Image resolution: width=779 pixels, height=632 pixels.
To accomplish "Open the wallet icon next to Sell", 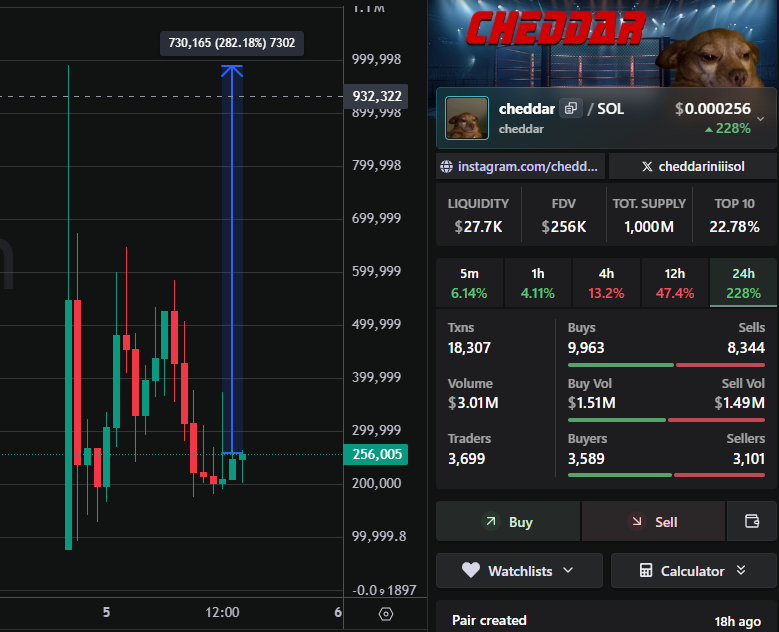I will (752, 521).
